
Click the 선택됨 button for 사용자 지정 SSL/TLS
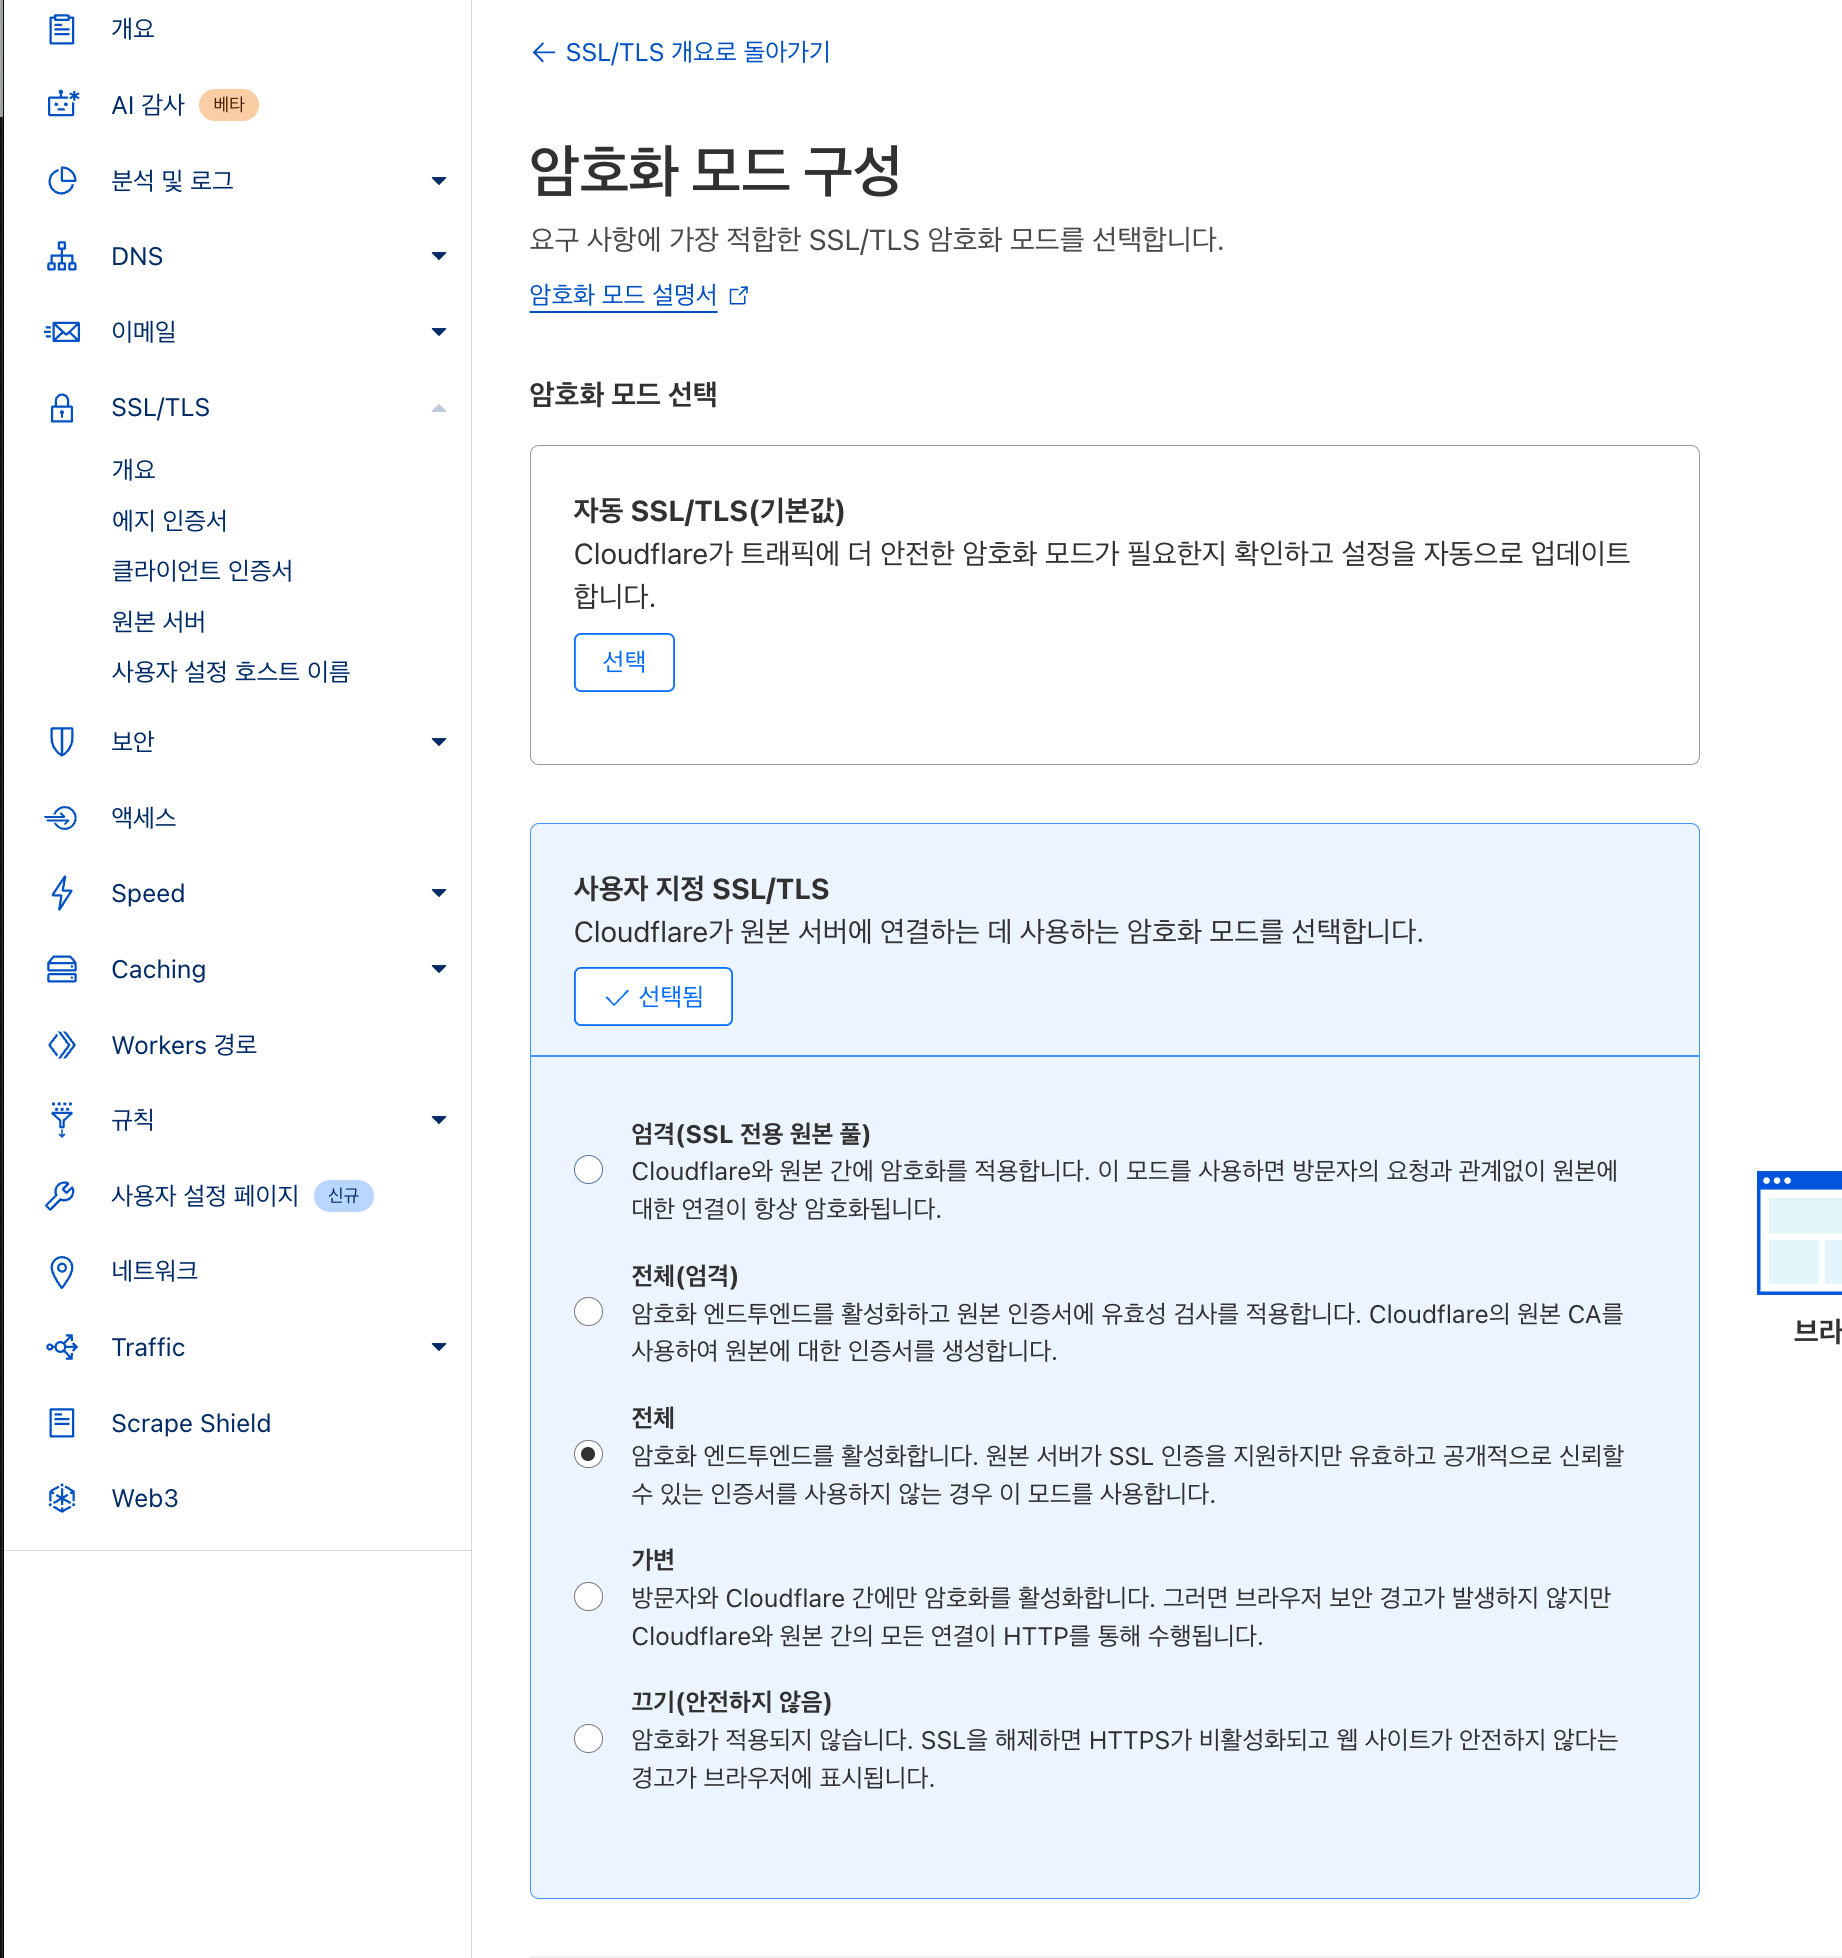tap(653, 996)
